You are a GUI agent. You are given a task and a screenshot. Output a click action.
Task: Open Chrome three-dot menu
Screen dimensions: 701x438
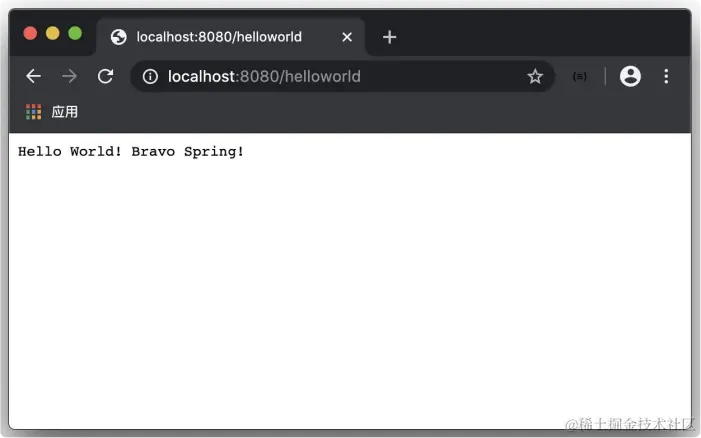tap(666, 76)
